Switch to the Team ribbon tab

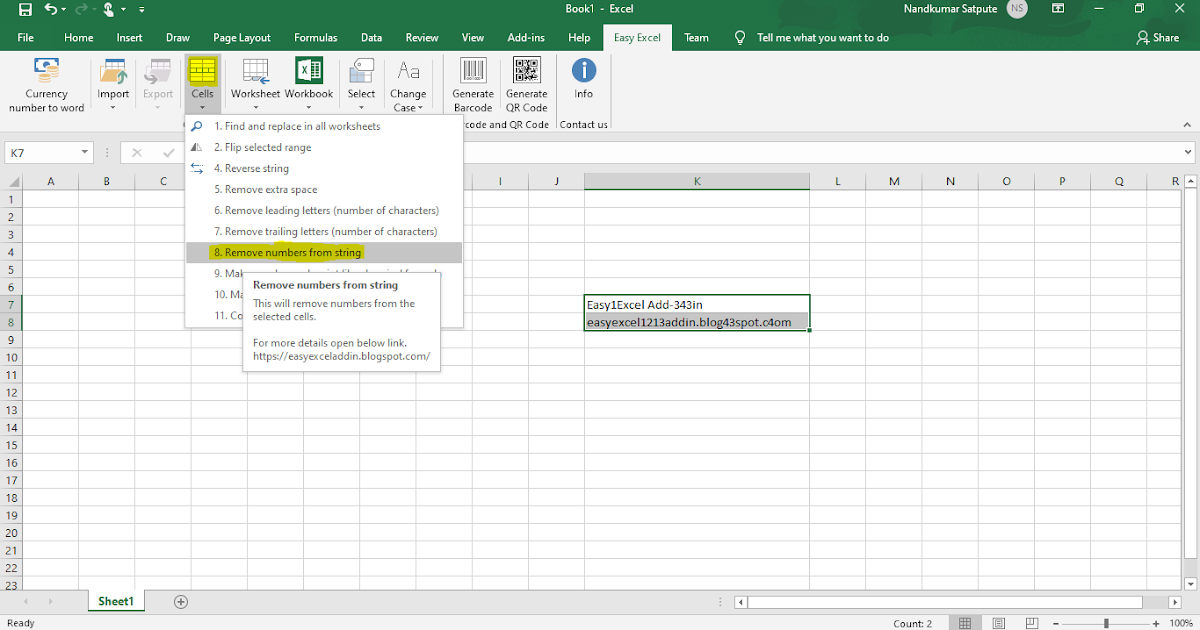coord(696,37)
